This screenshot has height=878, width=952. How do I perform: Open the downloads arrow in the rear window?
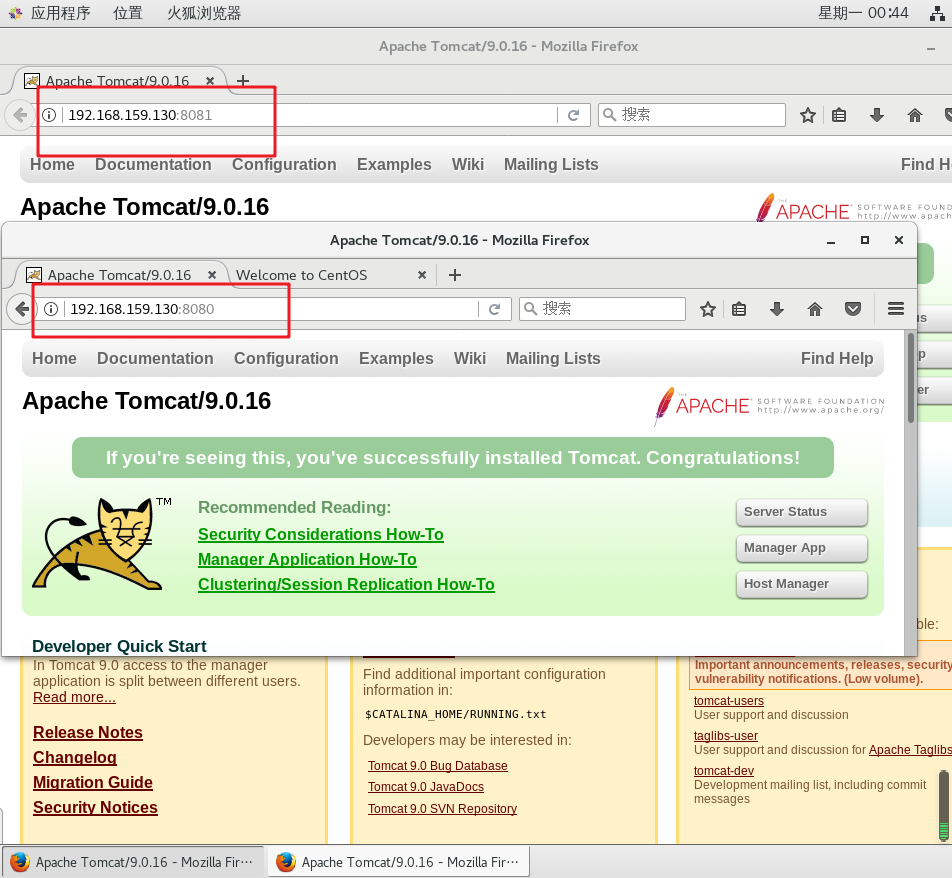[x=877, y=115]
